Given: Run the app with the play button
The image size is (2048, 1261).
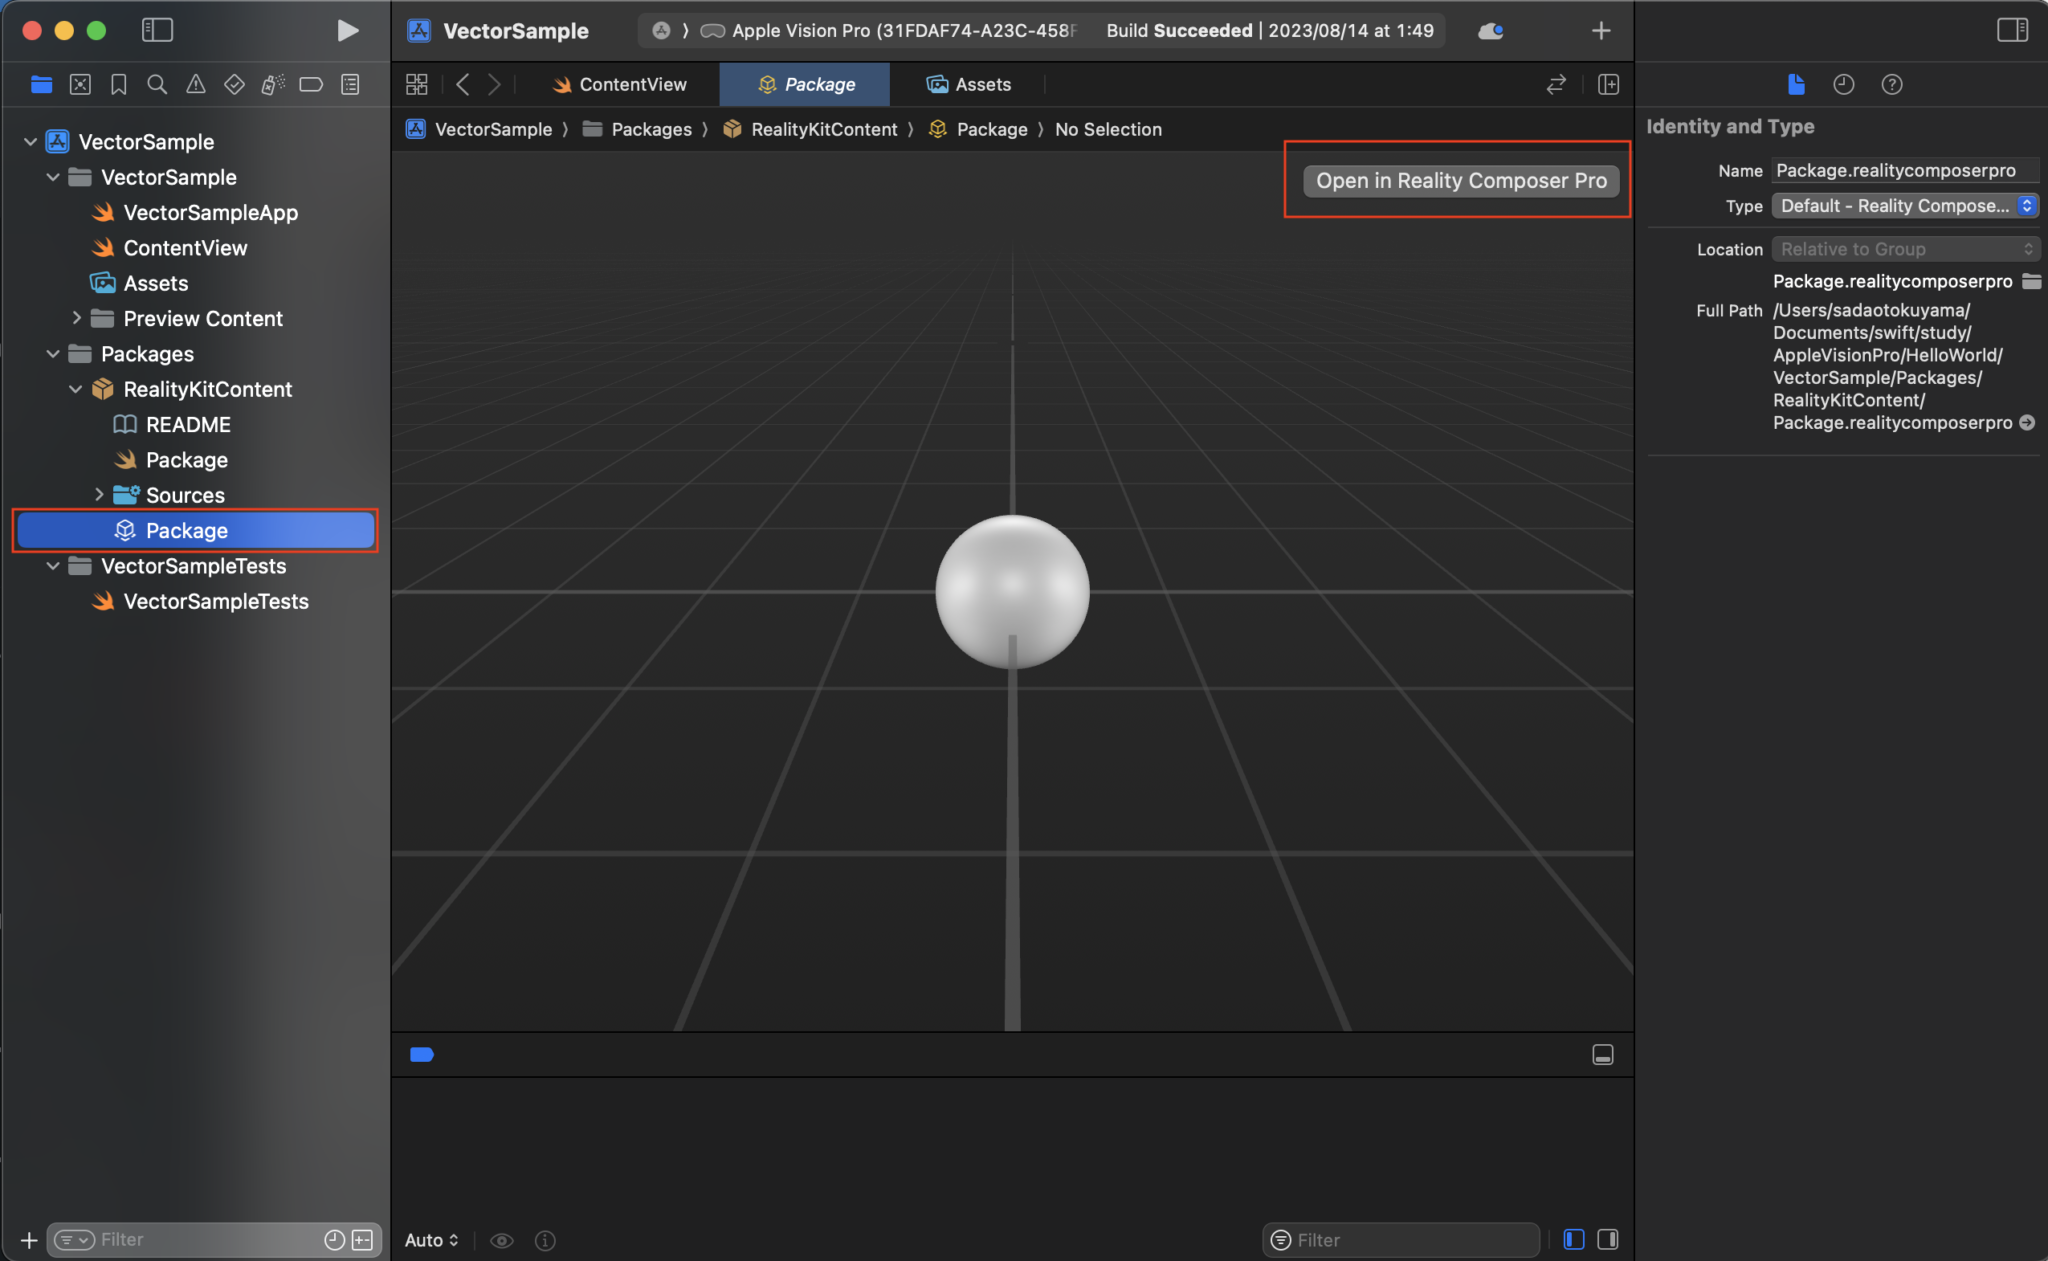Looking at the screenshot, I should pos(347,30).
